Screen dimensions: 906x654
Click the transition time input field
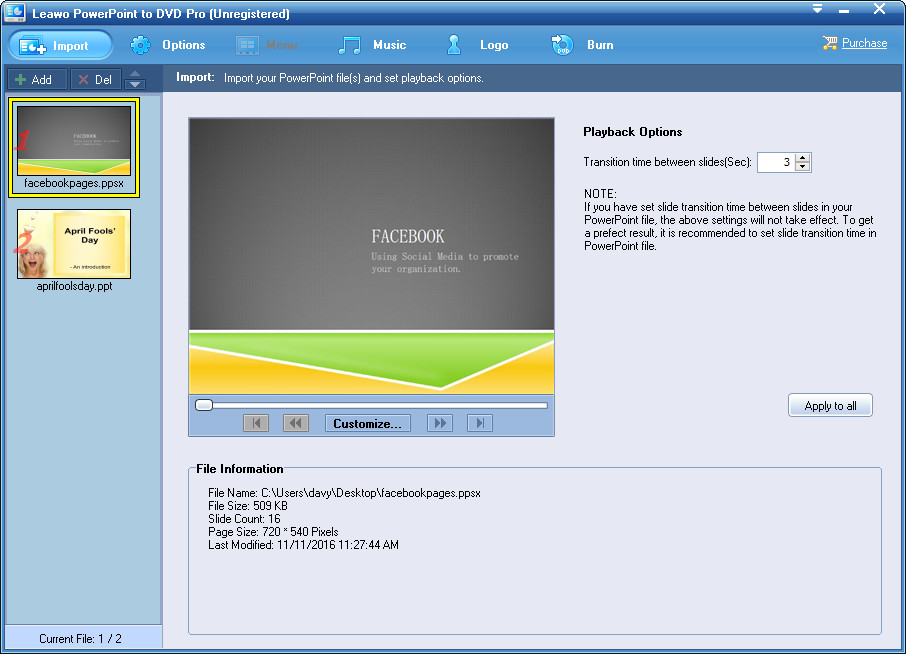pos(776,162)
